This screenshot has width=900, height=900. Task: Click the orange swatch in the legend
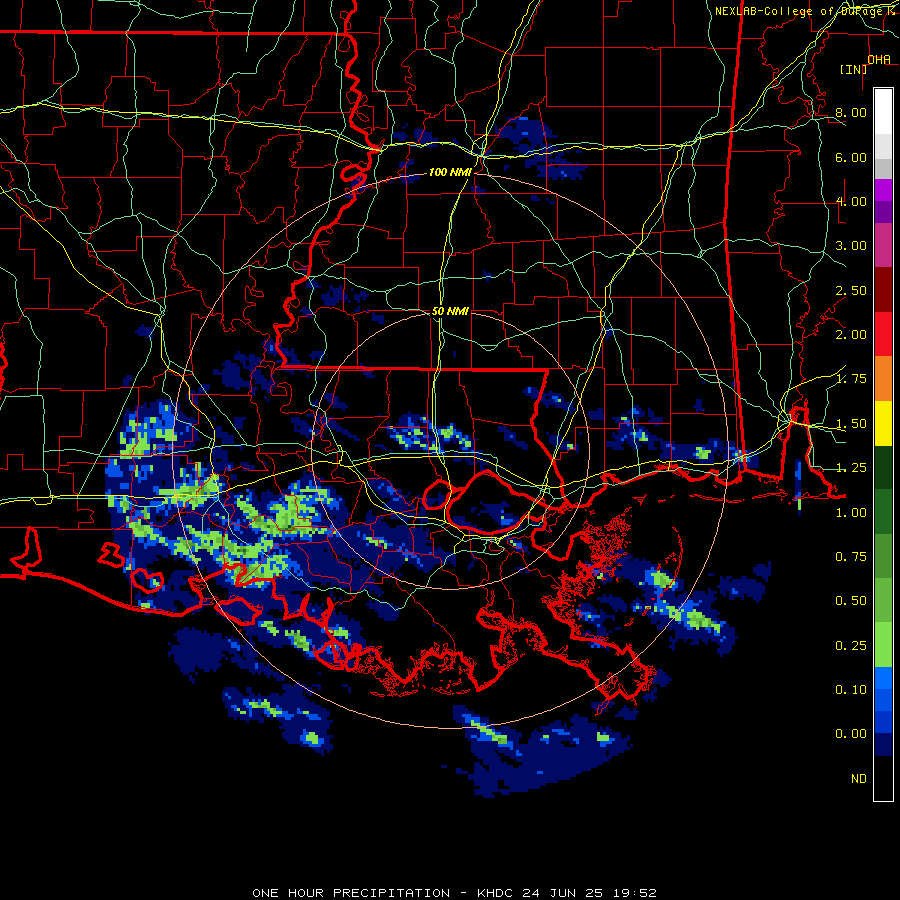tap(883, 379)
